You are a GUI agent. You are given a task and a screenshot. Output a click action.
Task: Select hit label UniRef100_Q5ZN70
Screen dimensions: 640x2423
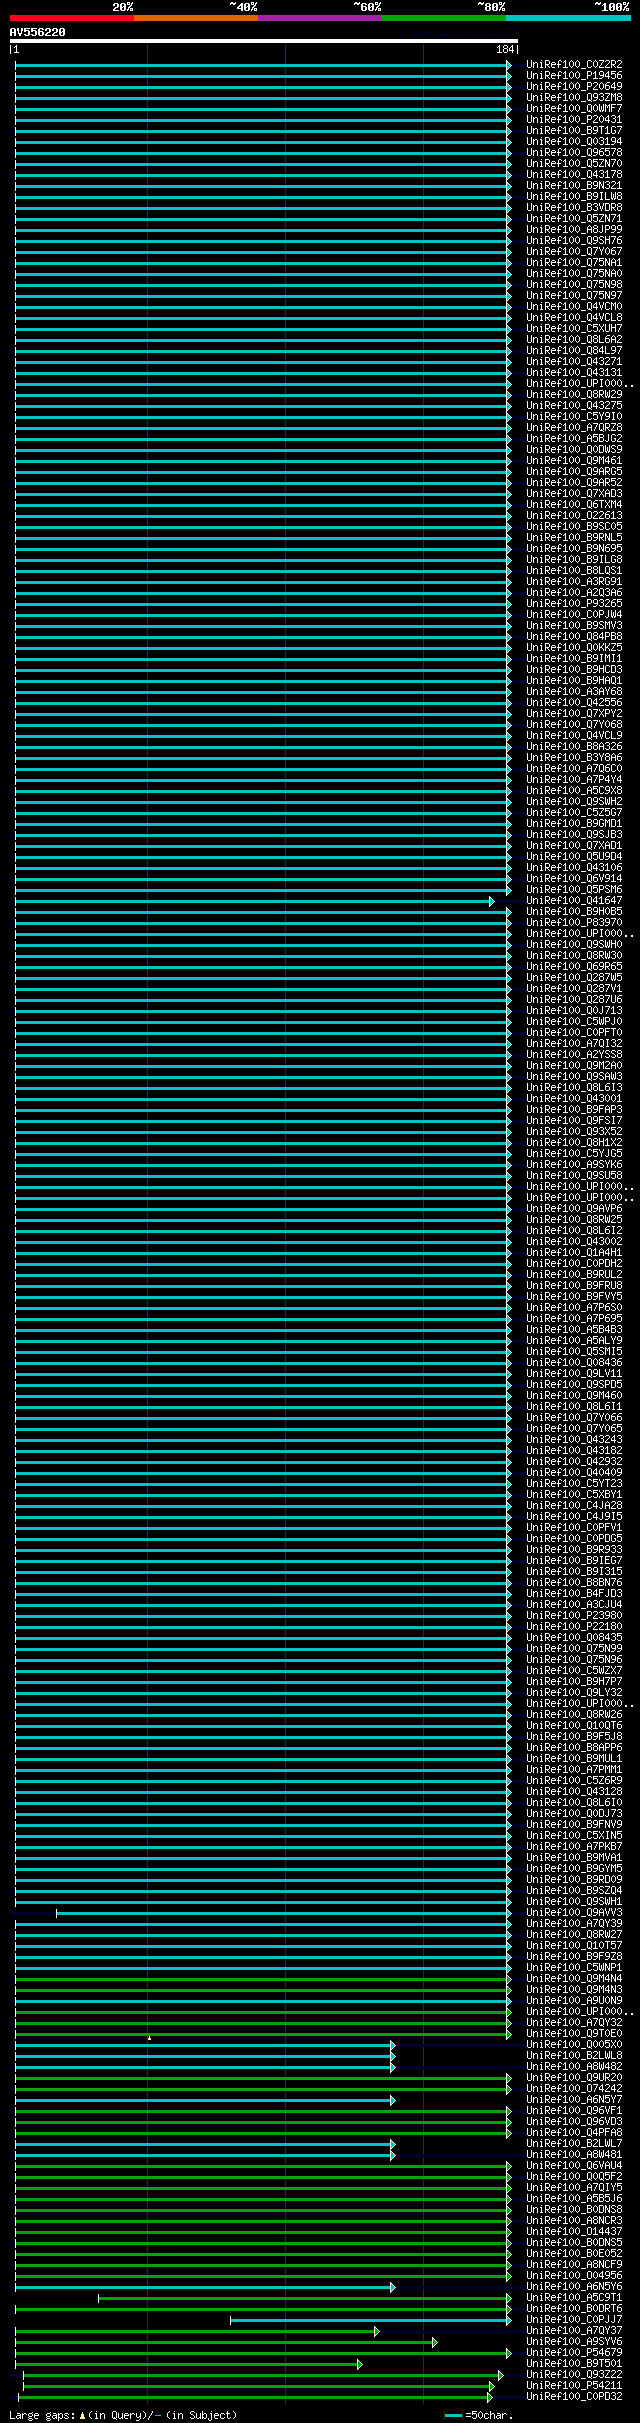(574, 164)
